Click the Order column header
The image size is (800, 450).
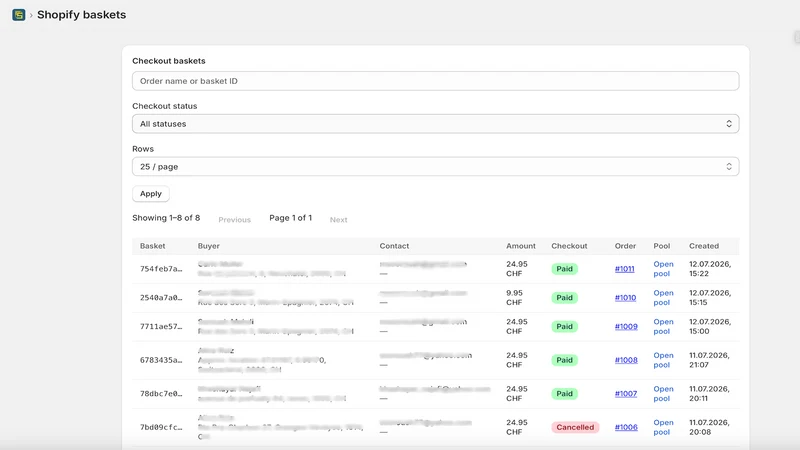click(626, 246)
